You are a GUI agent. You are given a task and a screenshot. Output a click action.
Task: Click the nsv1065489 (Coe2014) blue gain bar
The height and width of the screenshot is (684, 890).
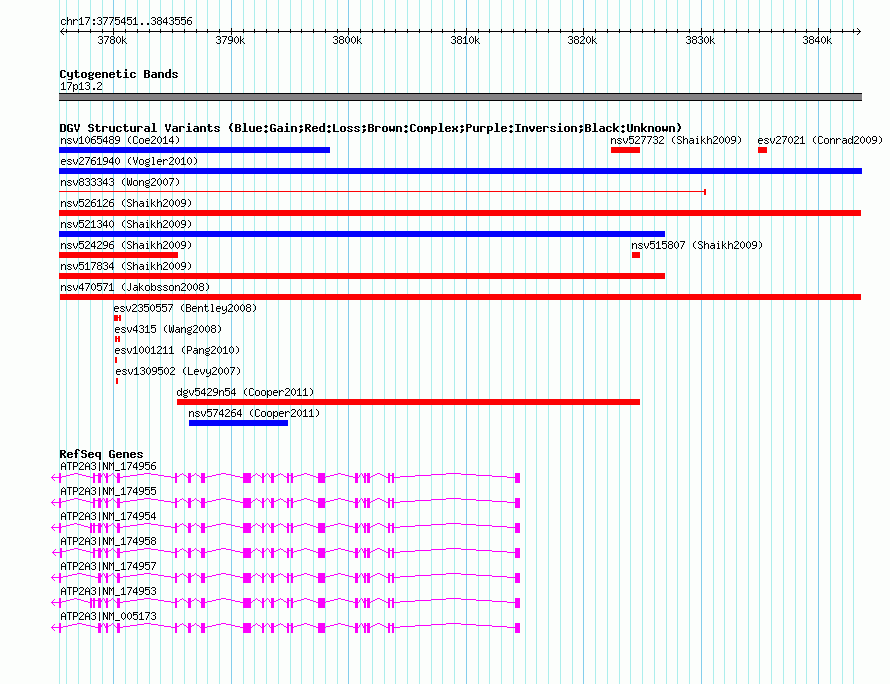click(x=195, y=150)
